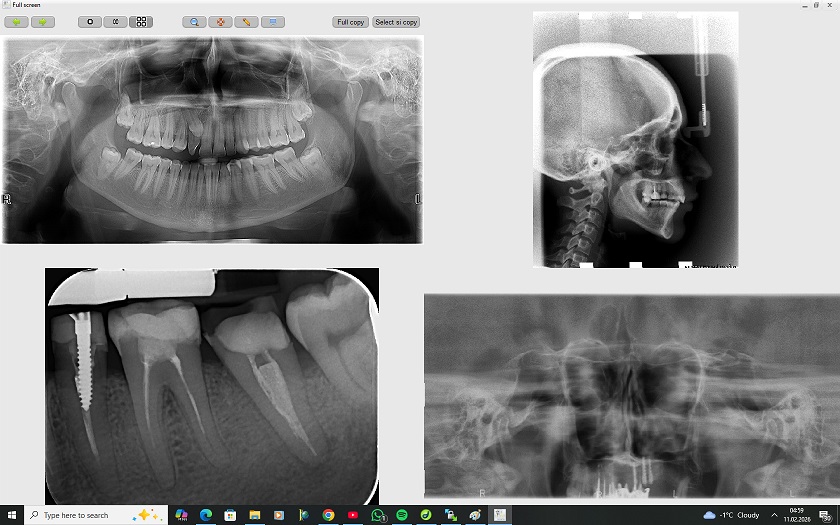This screenshot has width=840, height=525.
Task: Click the lifebuoy icon in the toolbar
Action: pyautogui.click(x=221, y=22)
